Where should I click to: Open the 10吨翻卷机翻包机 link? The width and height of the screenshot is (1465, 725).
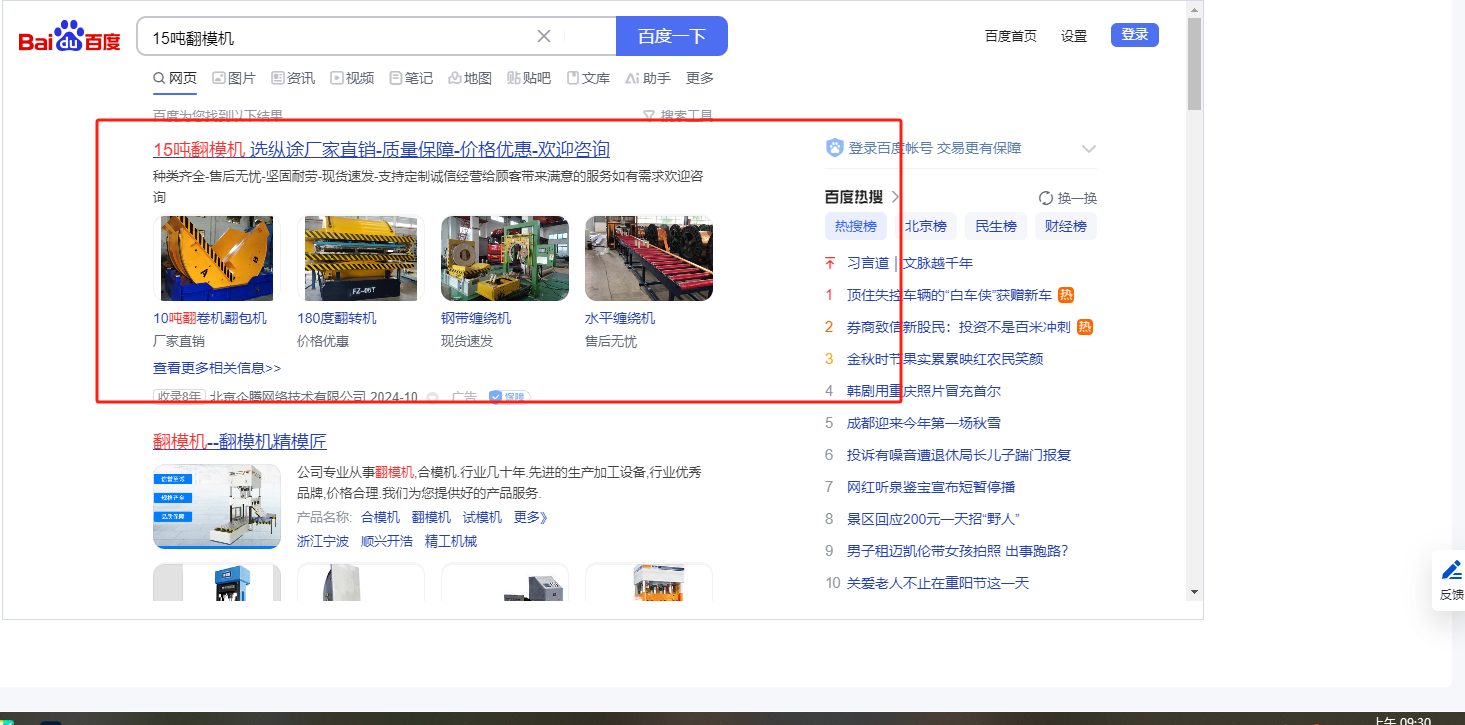point(210,318)
